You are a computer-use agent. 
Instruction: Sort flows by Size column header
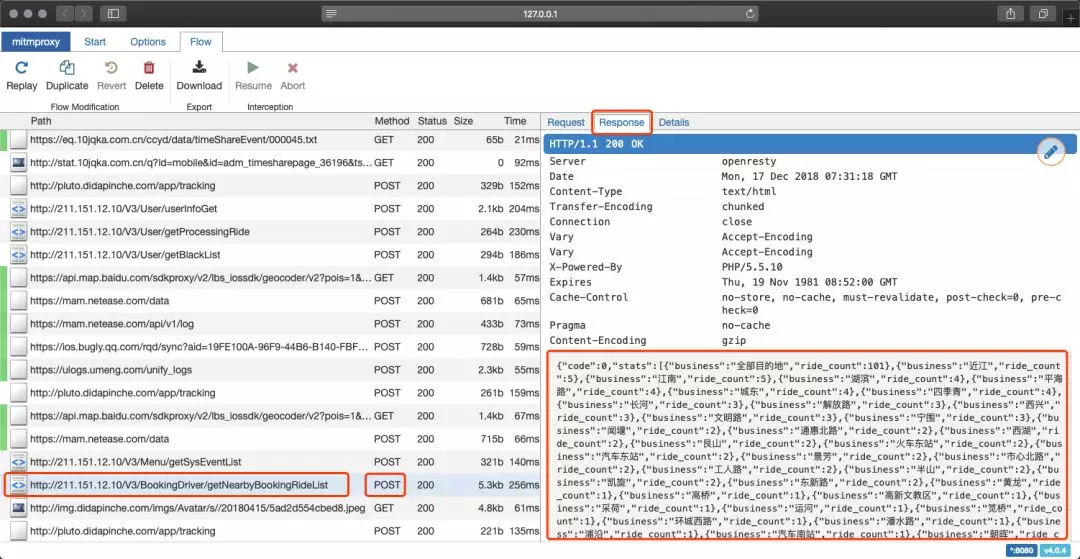pyautogui.click(x=464, y=120)
